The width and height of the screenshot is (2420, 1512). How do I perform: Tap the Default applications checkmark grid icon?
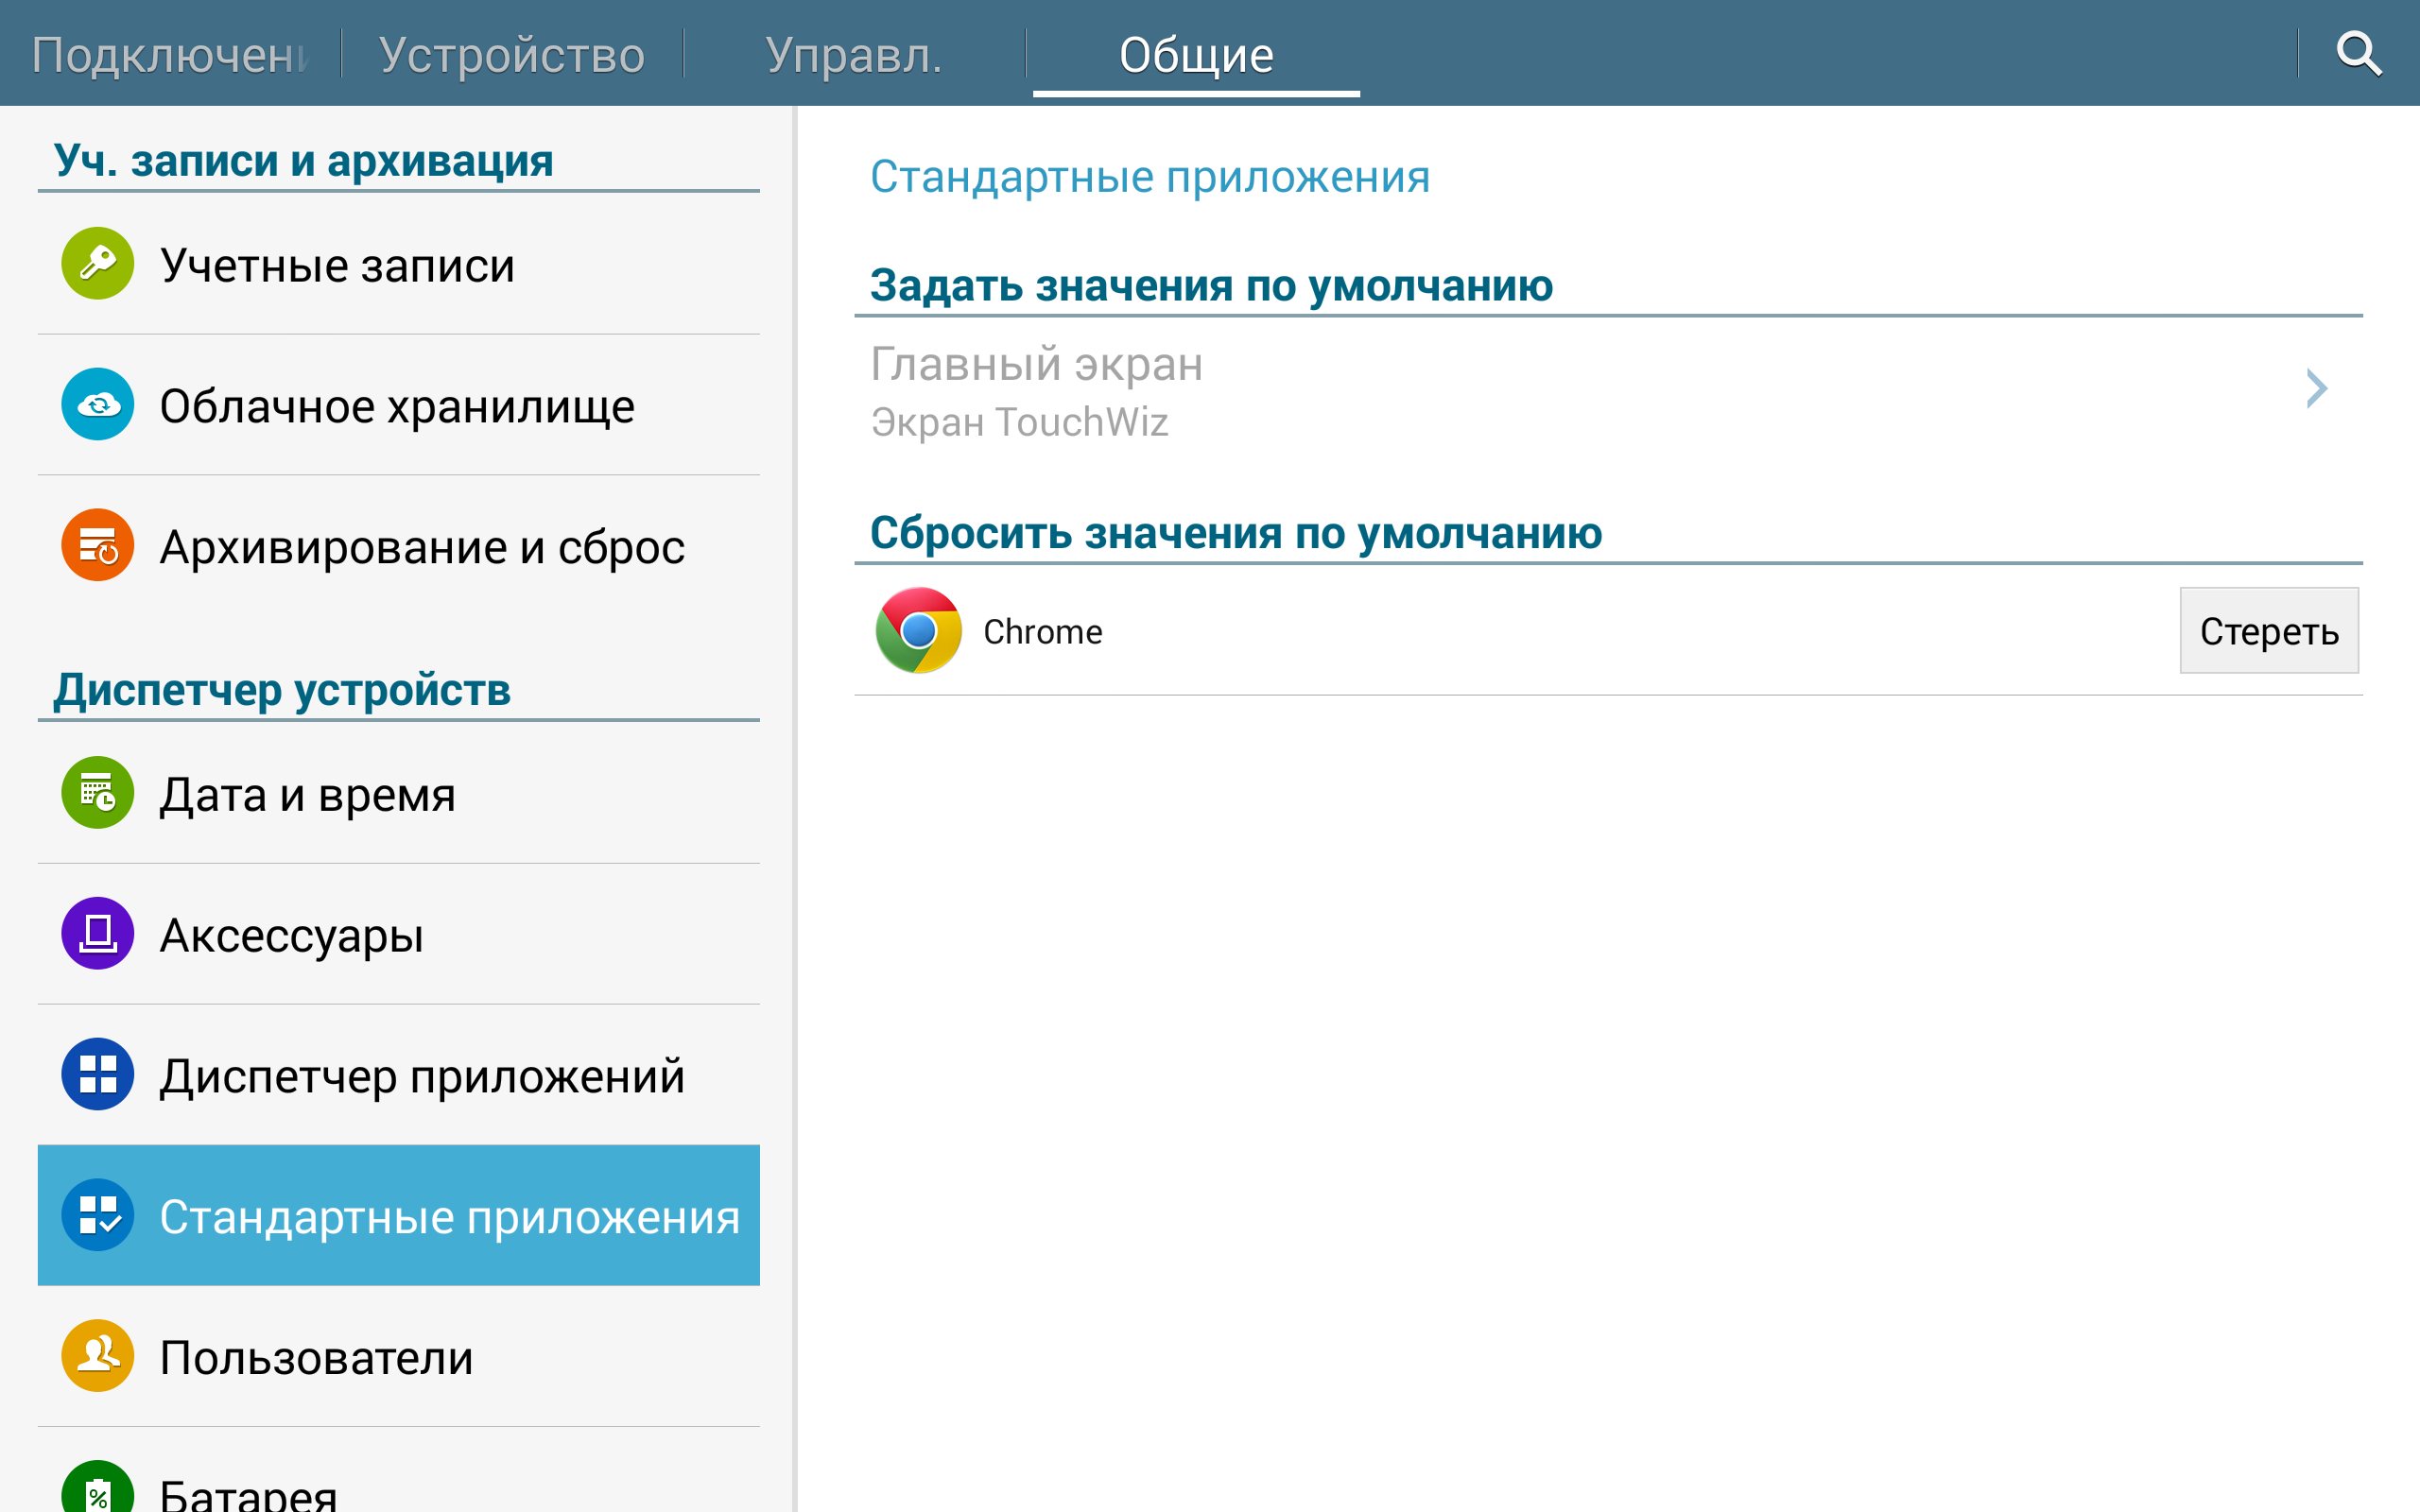click(97, 1216)
